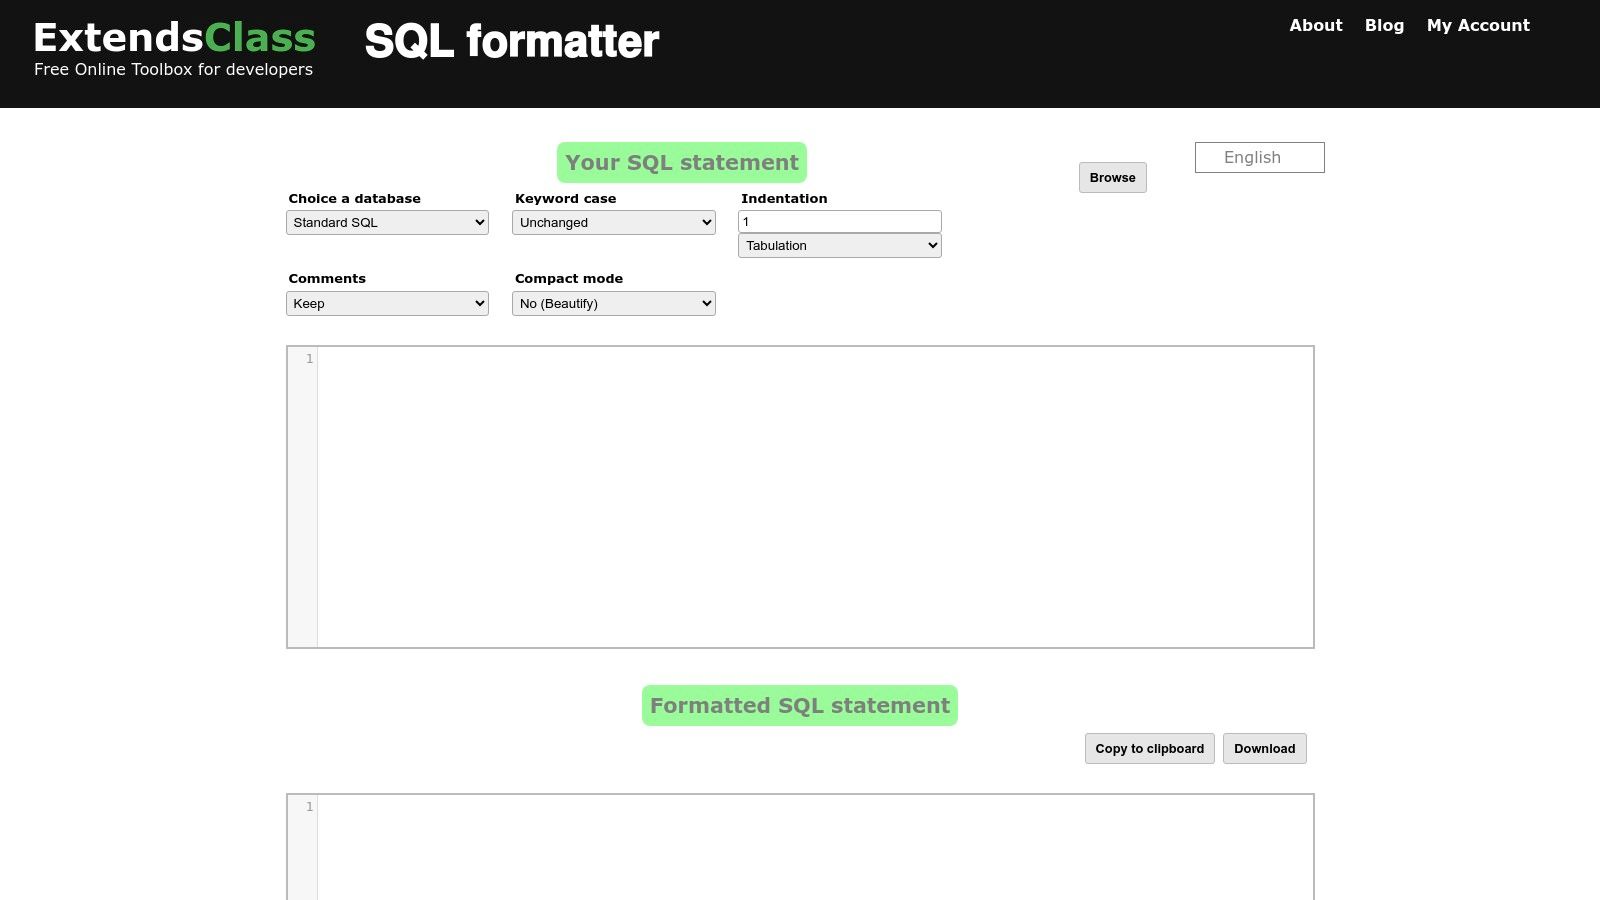1600x900 pixels.
Task: Navigate to the Blog
Action: tap(1384, 25)
